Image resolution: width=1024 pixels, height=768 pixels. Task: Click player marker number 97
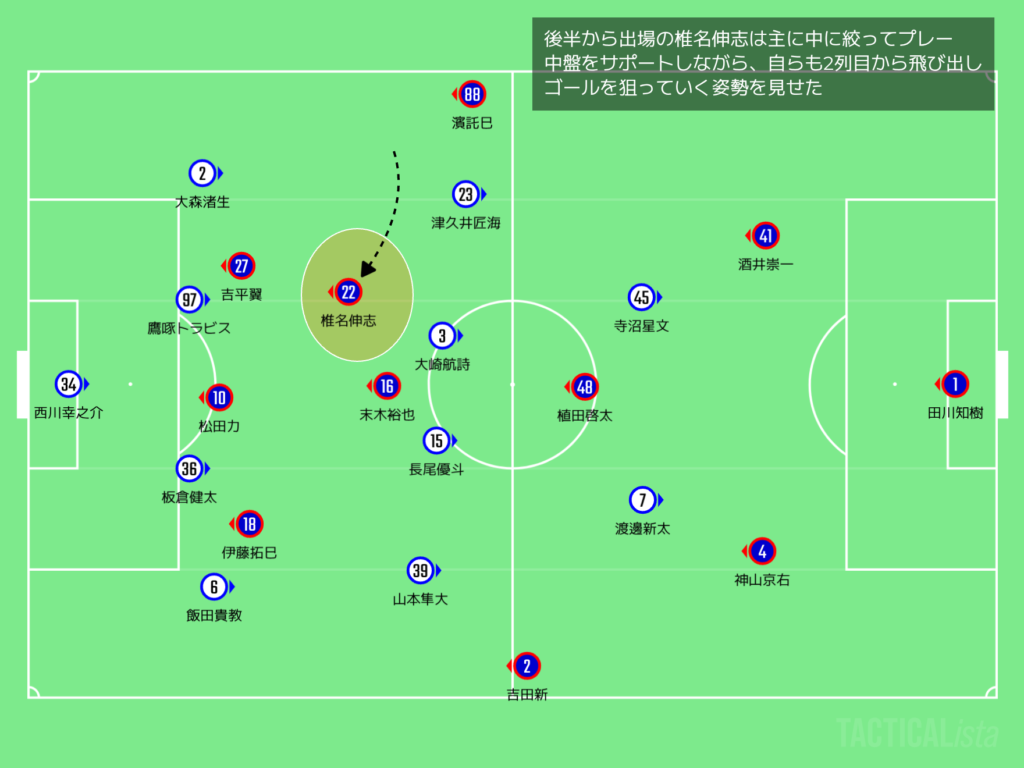(188, 299)
